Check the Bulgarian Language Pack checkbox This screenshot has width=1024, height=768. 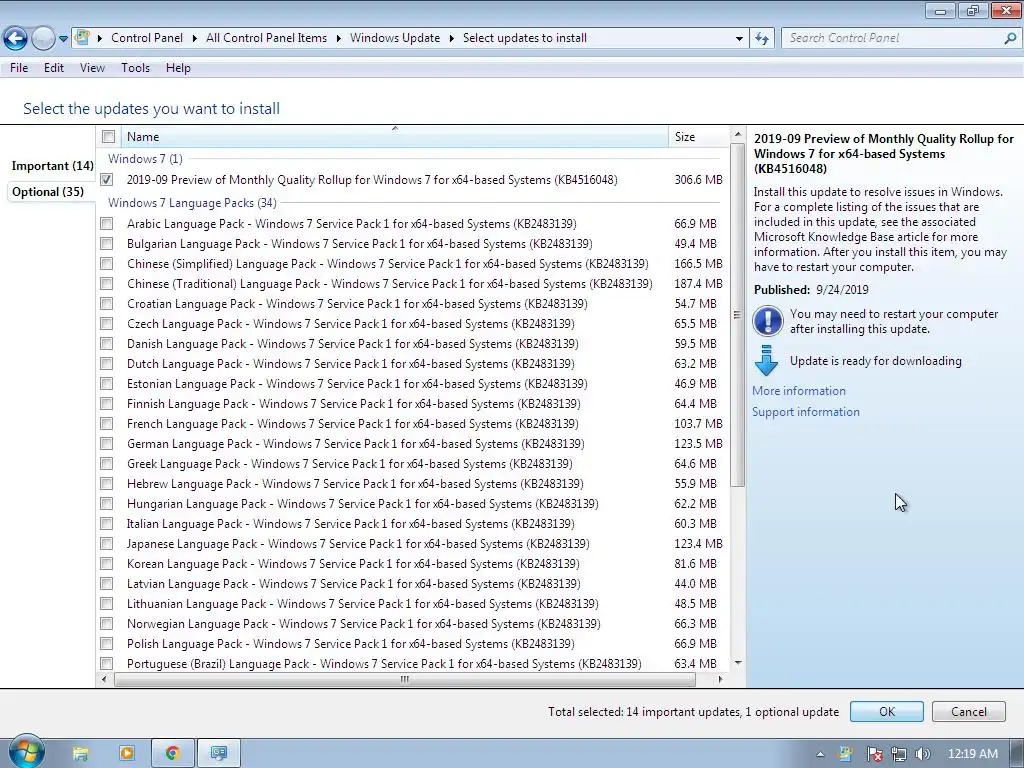tap(106, 244)
